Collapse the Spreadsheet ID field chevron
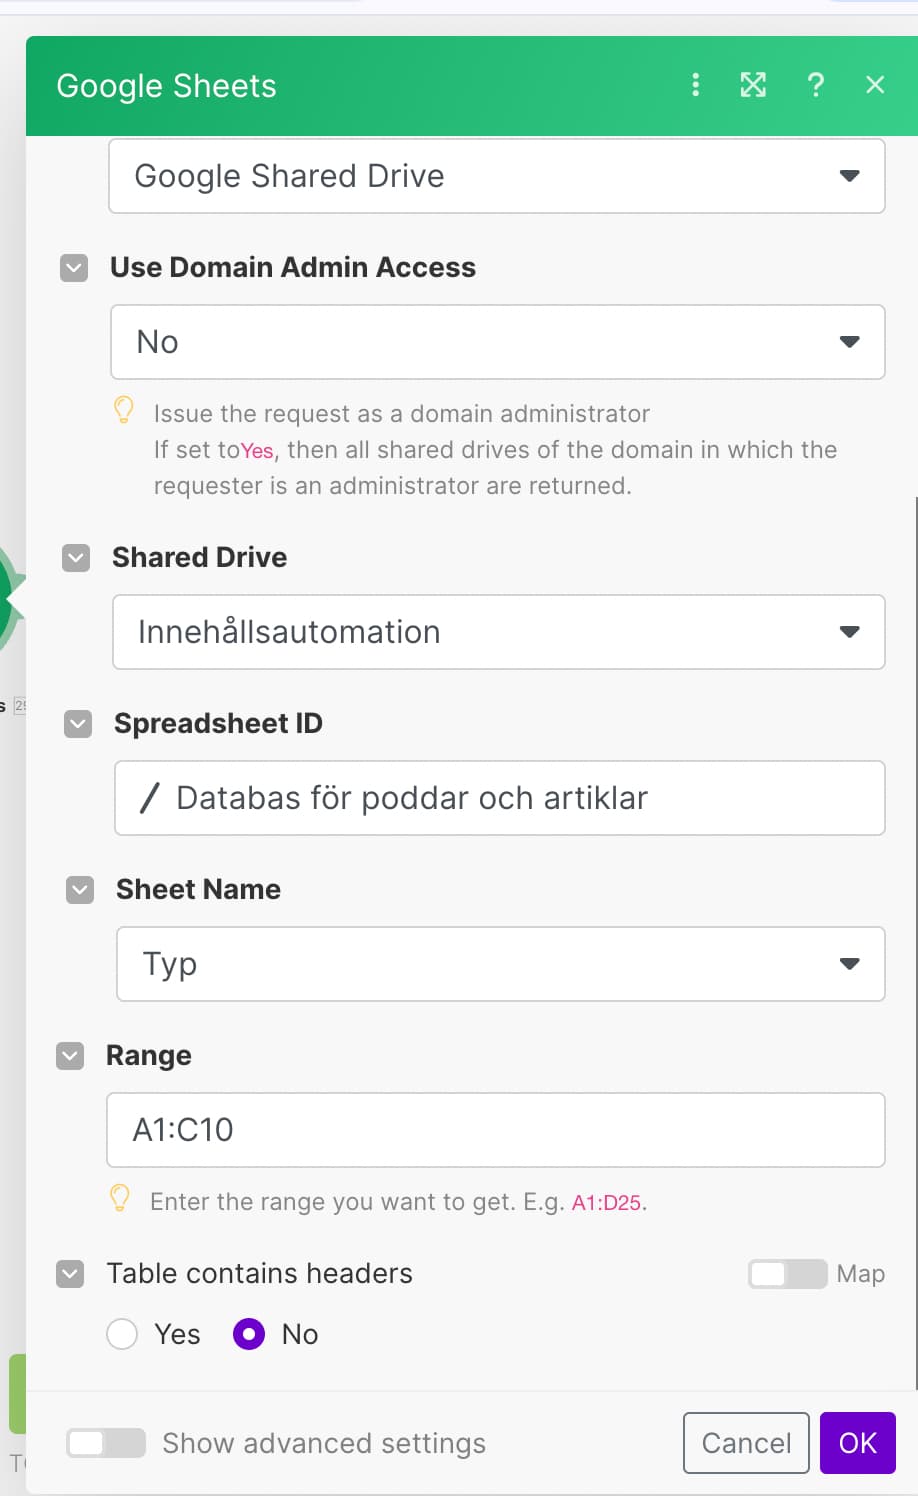 (x=78, y=724)
